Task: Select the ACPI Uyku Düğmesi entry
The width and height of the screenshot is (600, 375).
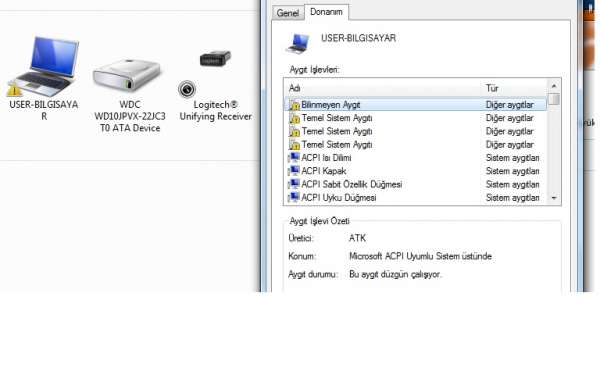Action: (x=416, y=198)
